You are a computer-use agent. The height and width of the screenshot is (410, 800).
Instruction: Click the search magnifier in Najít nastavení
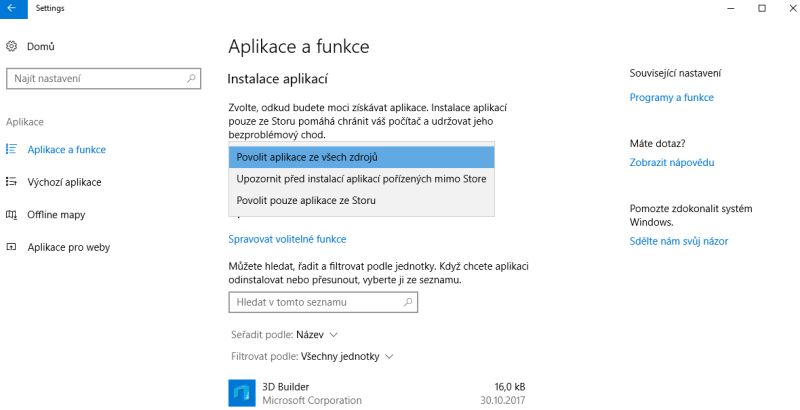[x=191, y=78]
